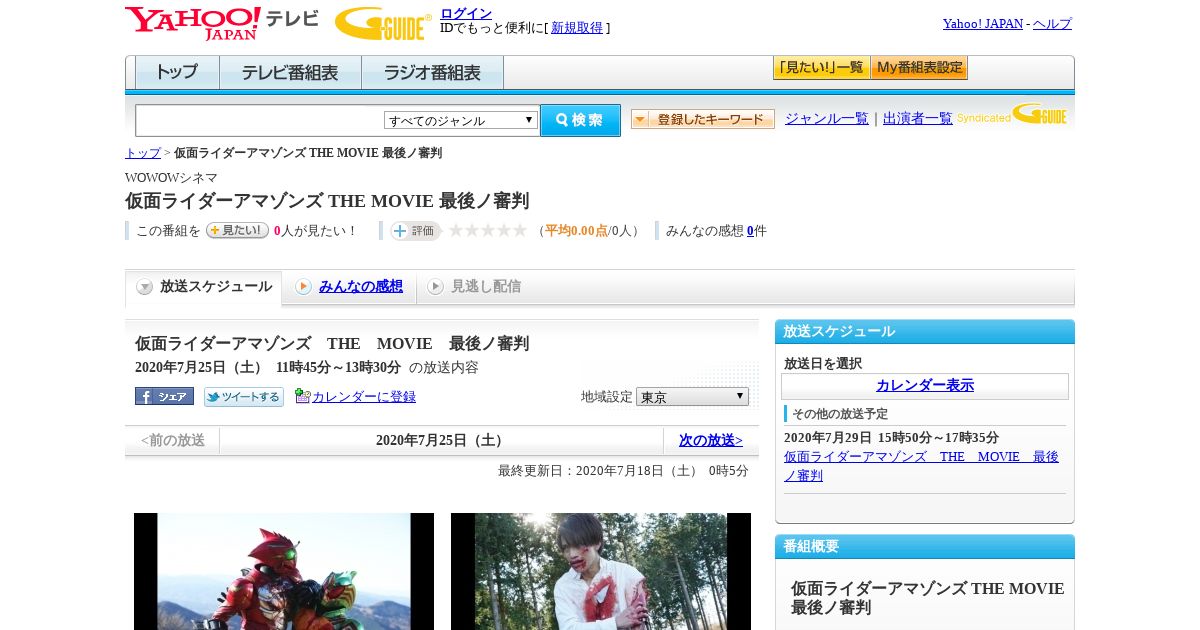Click the 放送スケジュール tab arrow icon
1200x630 pixels.
[x=145, y=287]
